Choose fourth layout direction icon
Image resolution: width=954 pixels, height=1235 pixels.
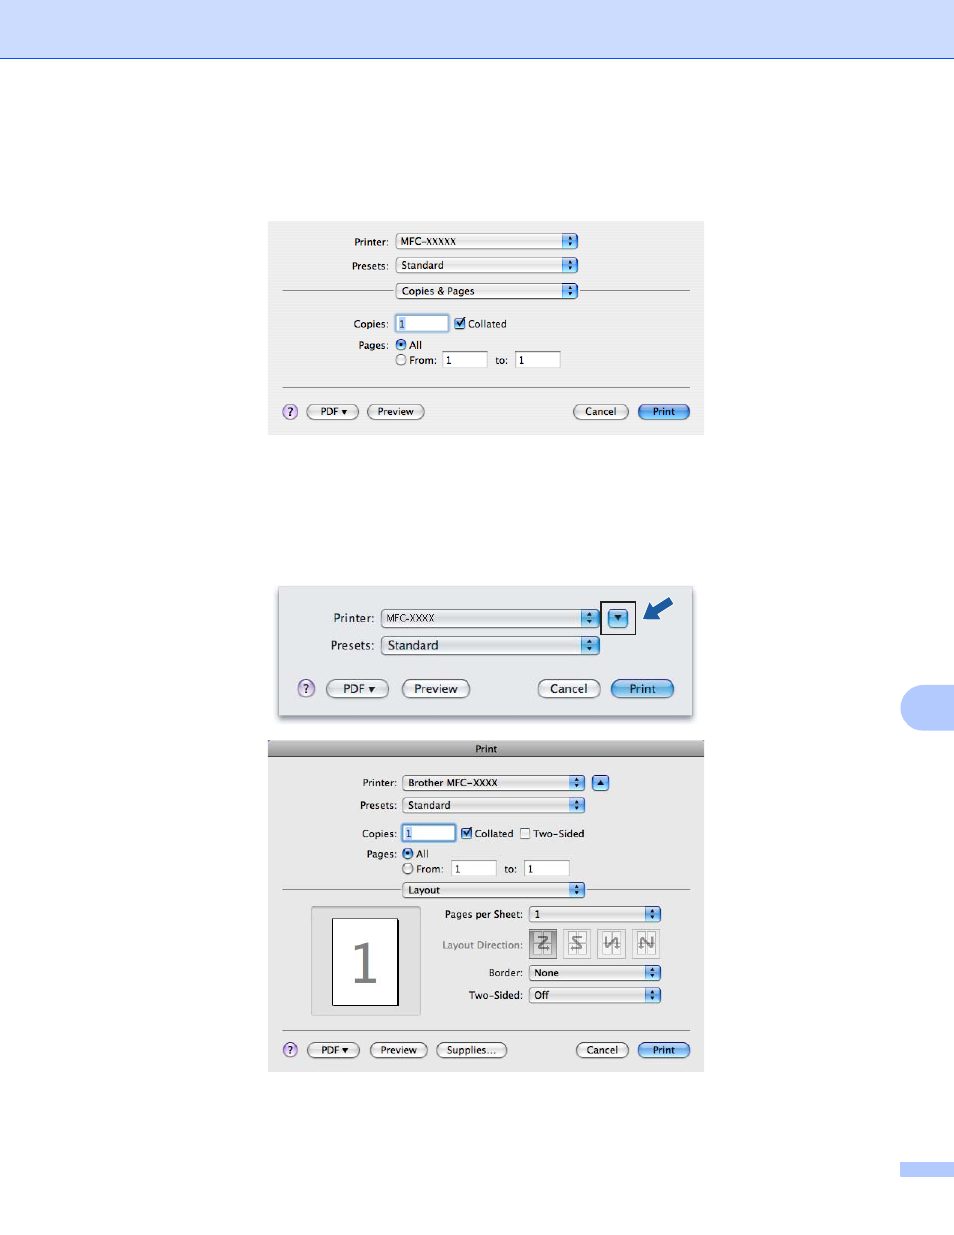[x=647, y=944]
